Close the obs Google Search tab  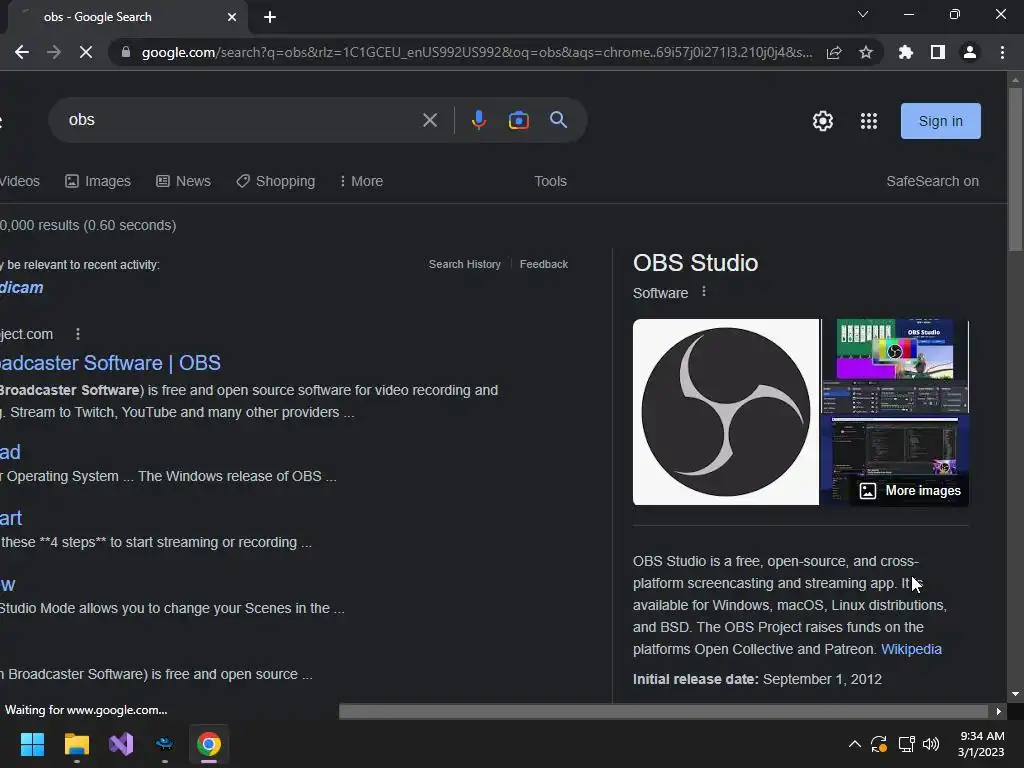[232, 17]
